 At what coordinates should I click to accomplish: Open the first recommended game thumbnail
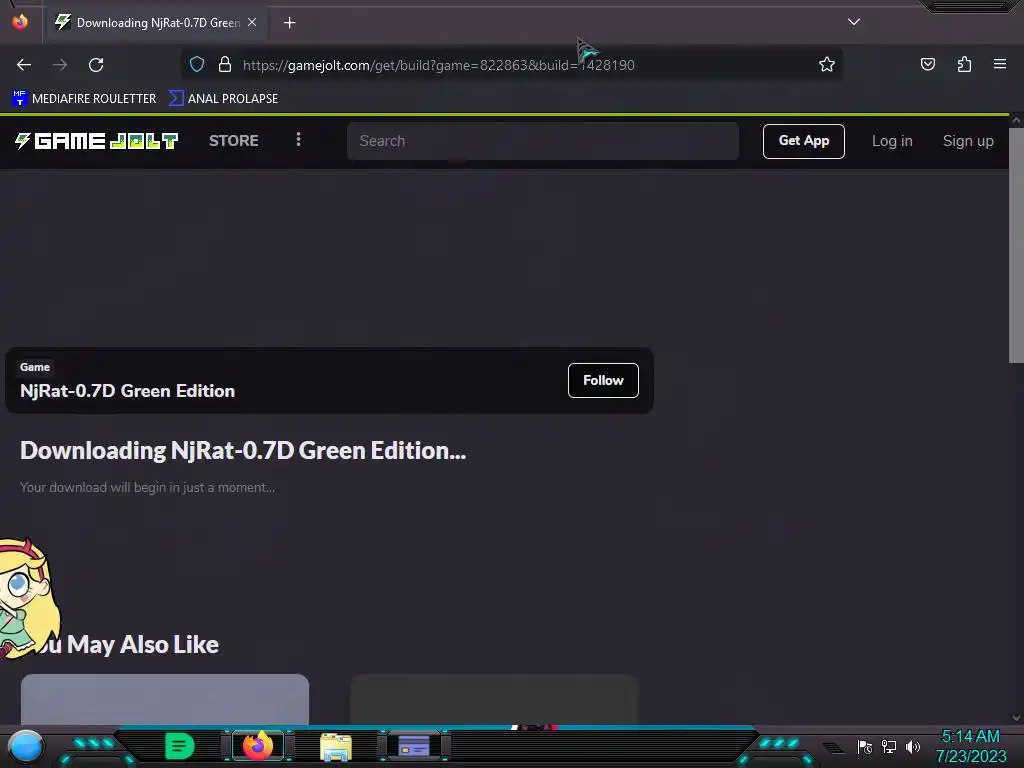point(165,699)
